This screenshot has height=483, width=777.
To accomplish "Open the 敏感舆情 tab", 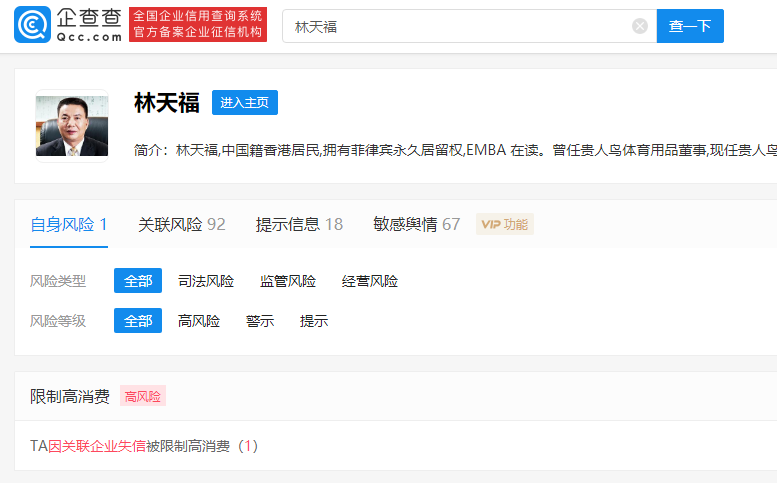I will tap(416, 224).
